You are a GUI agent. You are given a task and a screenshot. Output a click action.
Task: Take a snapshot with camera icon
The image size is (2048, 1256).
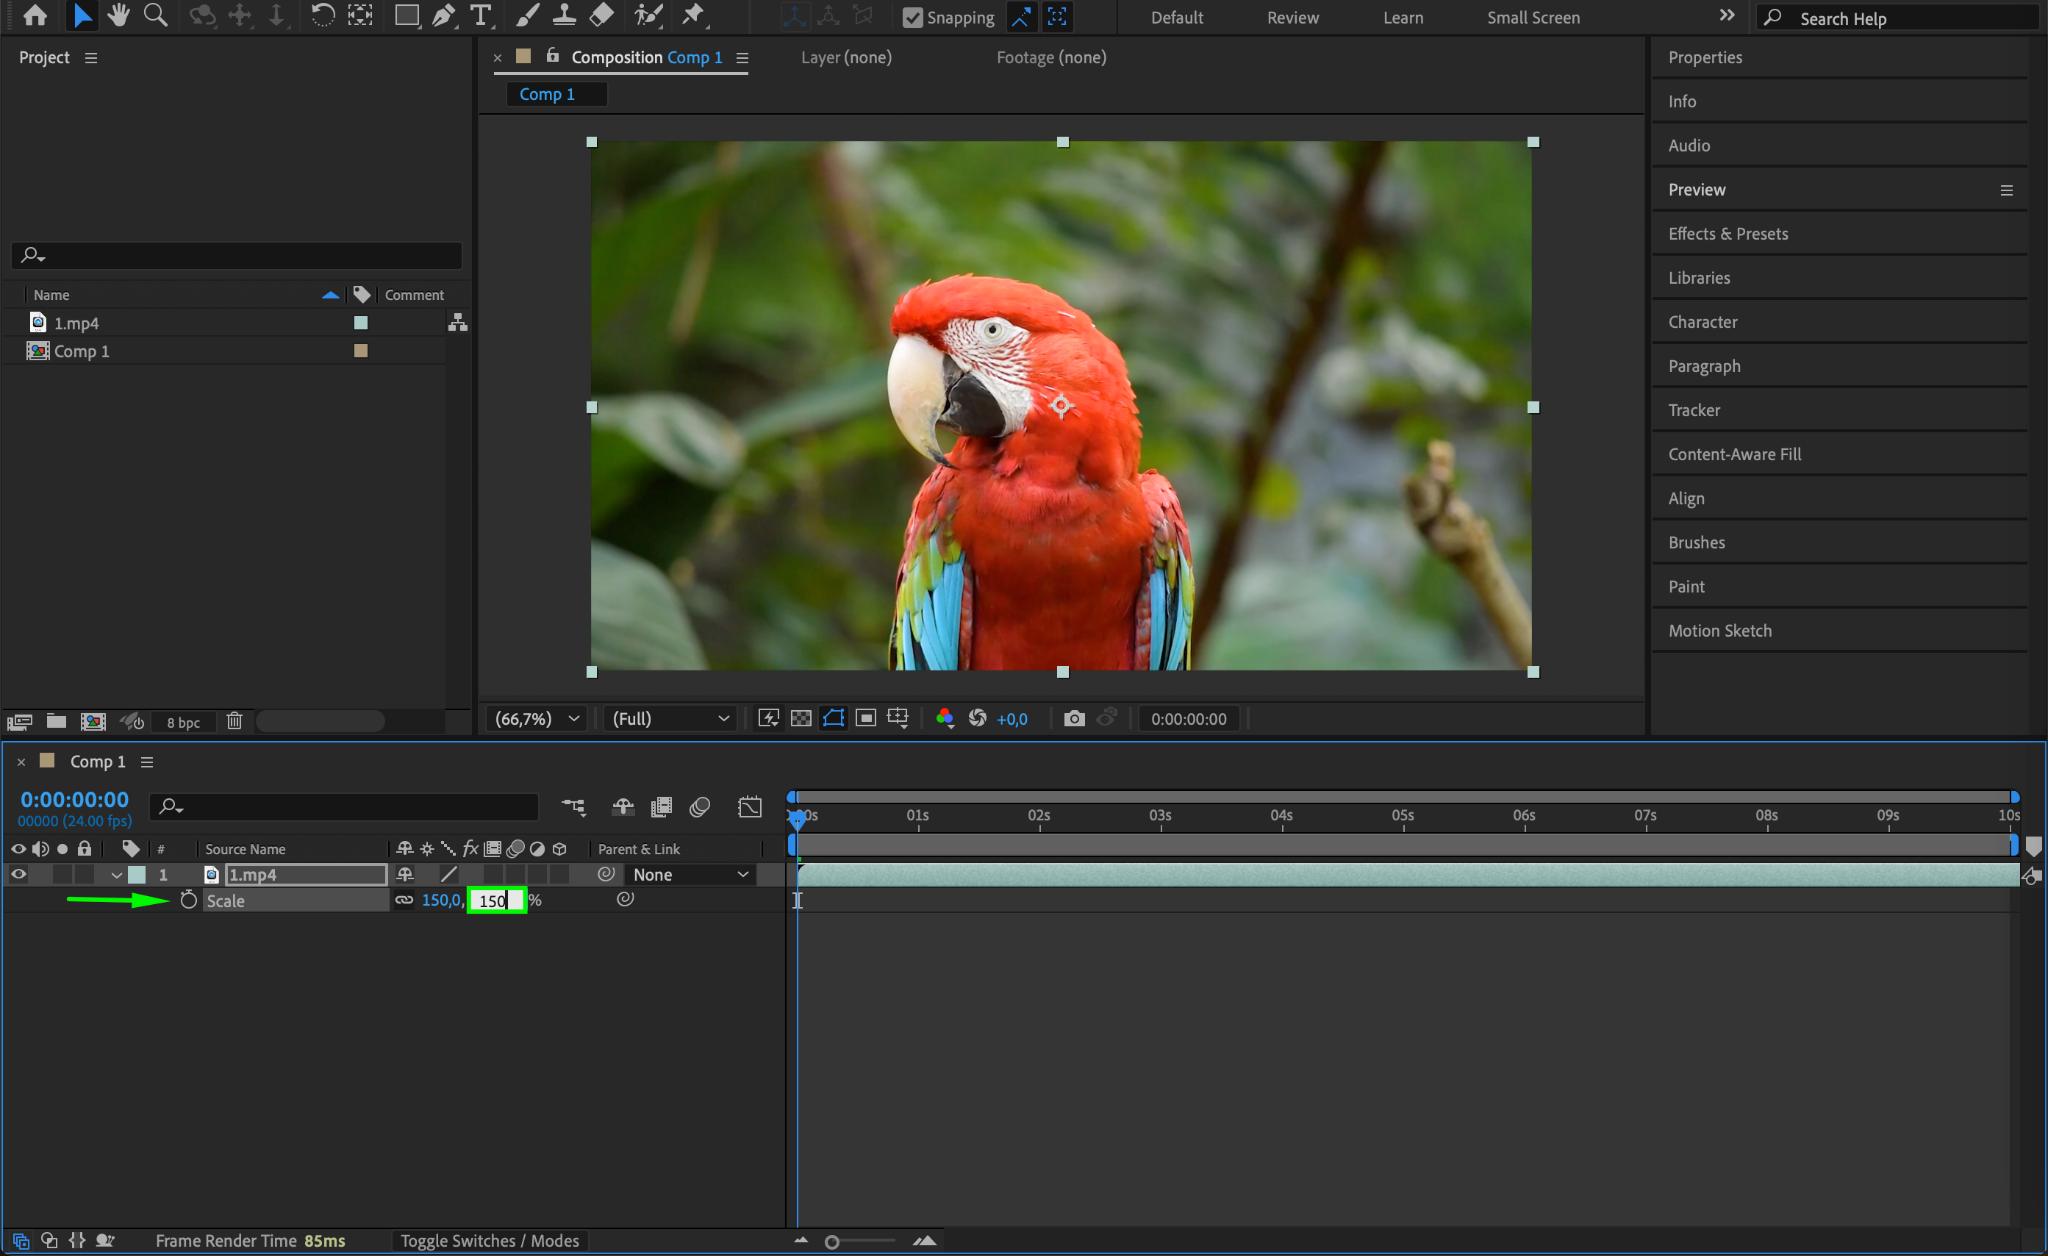tap(1074, 718)
